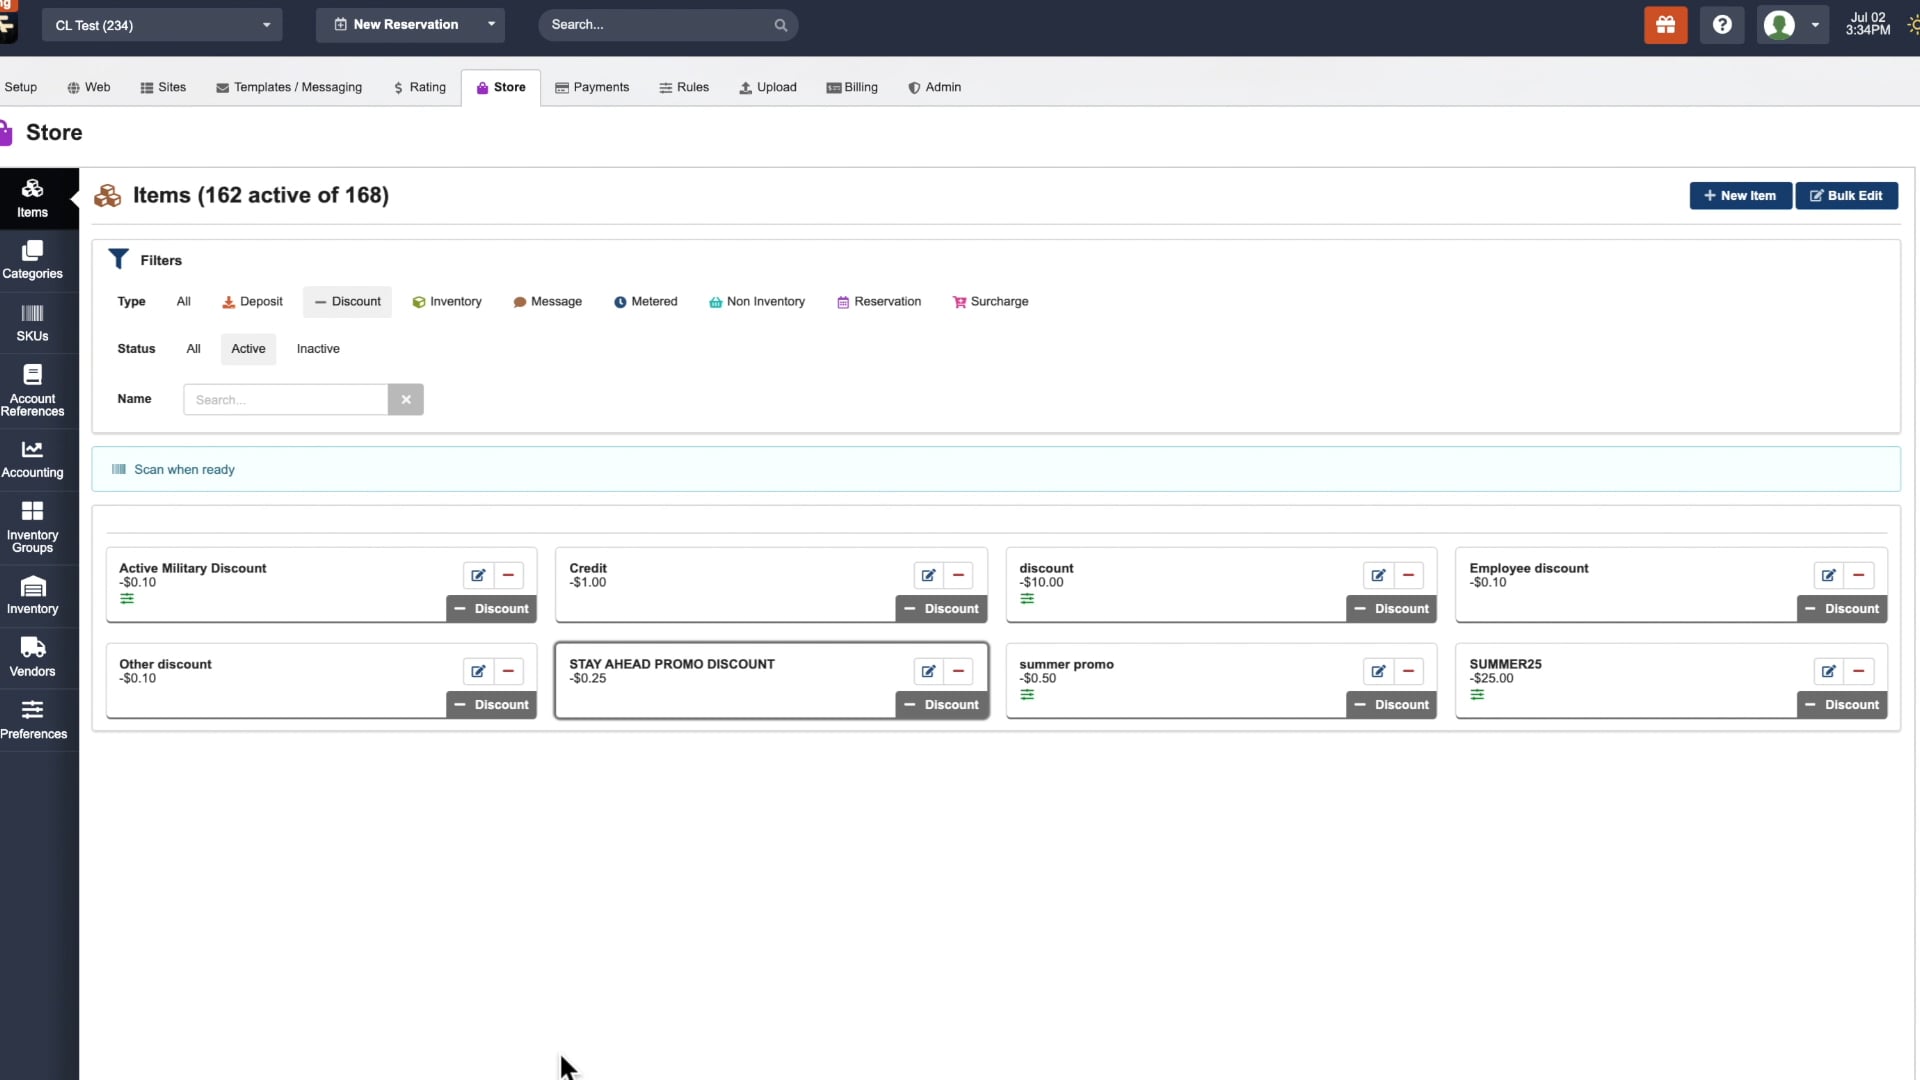1920x1080 pixels.
Task: Open the Vendors panel
Action: tap(33, 655)
